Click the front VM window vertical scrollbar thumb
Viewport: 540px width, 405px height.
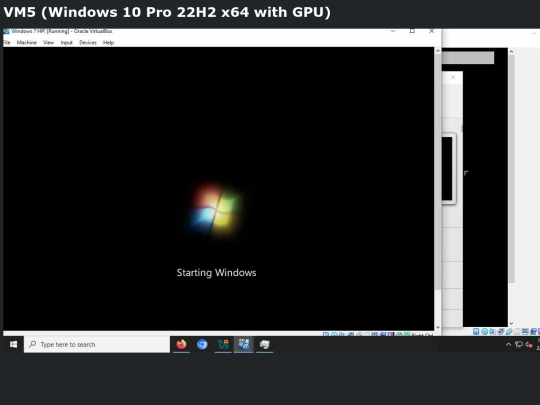point(438,172)
